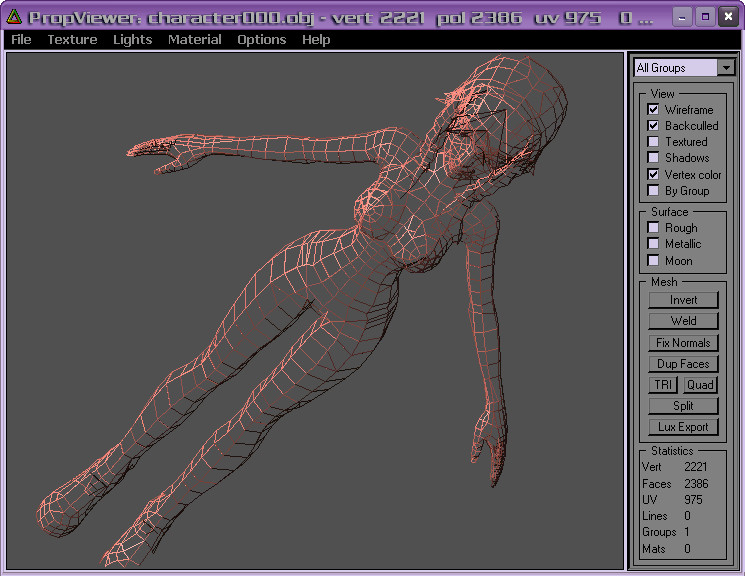Screen dimensions: 745x576
Task: Close the PropViewer window
Action: (x=728, y=18)
